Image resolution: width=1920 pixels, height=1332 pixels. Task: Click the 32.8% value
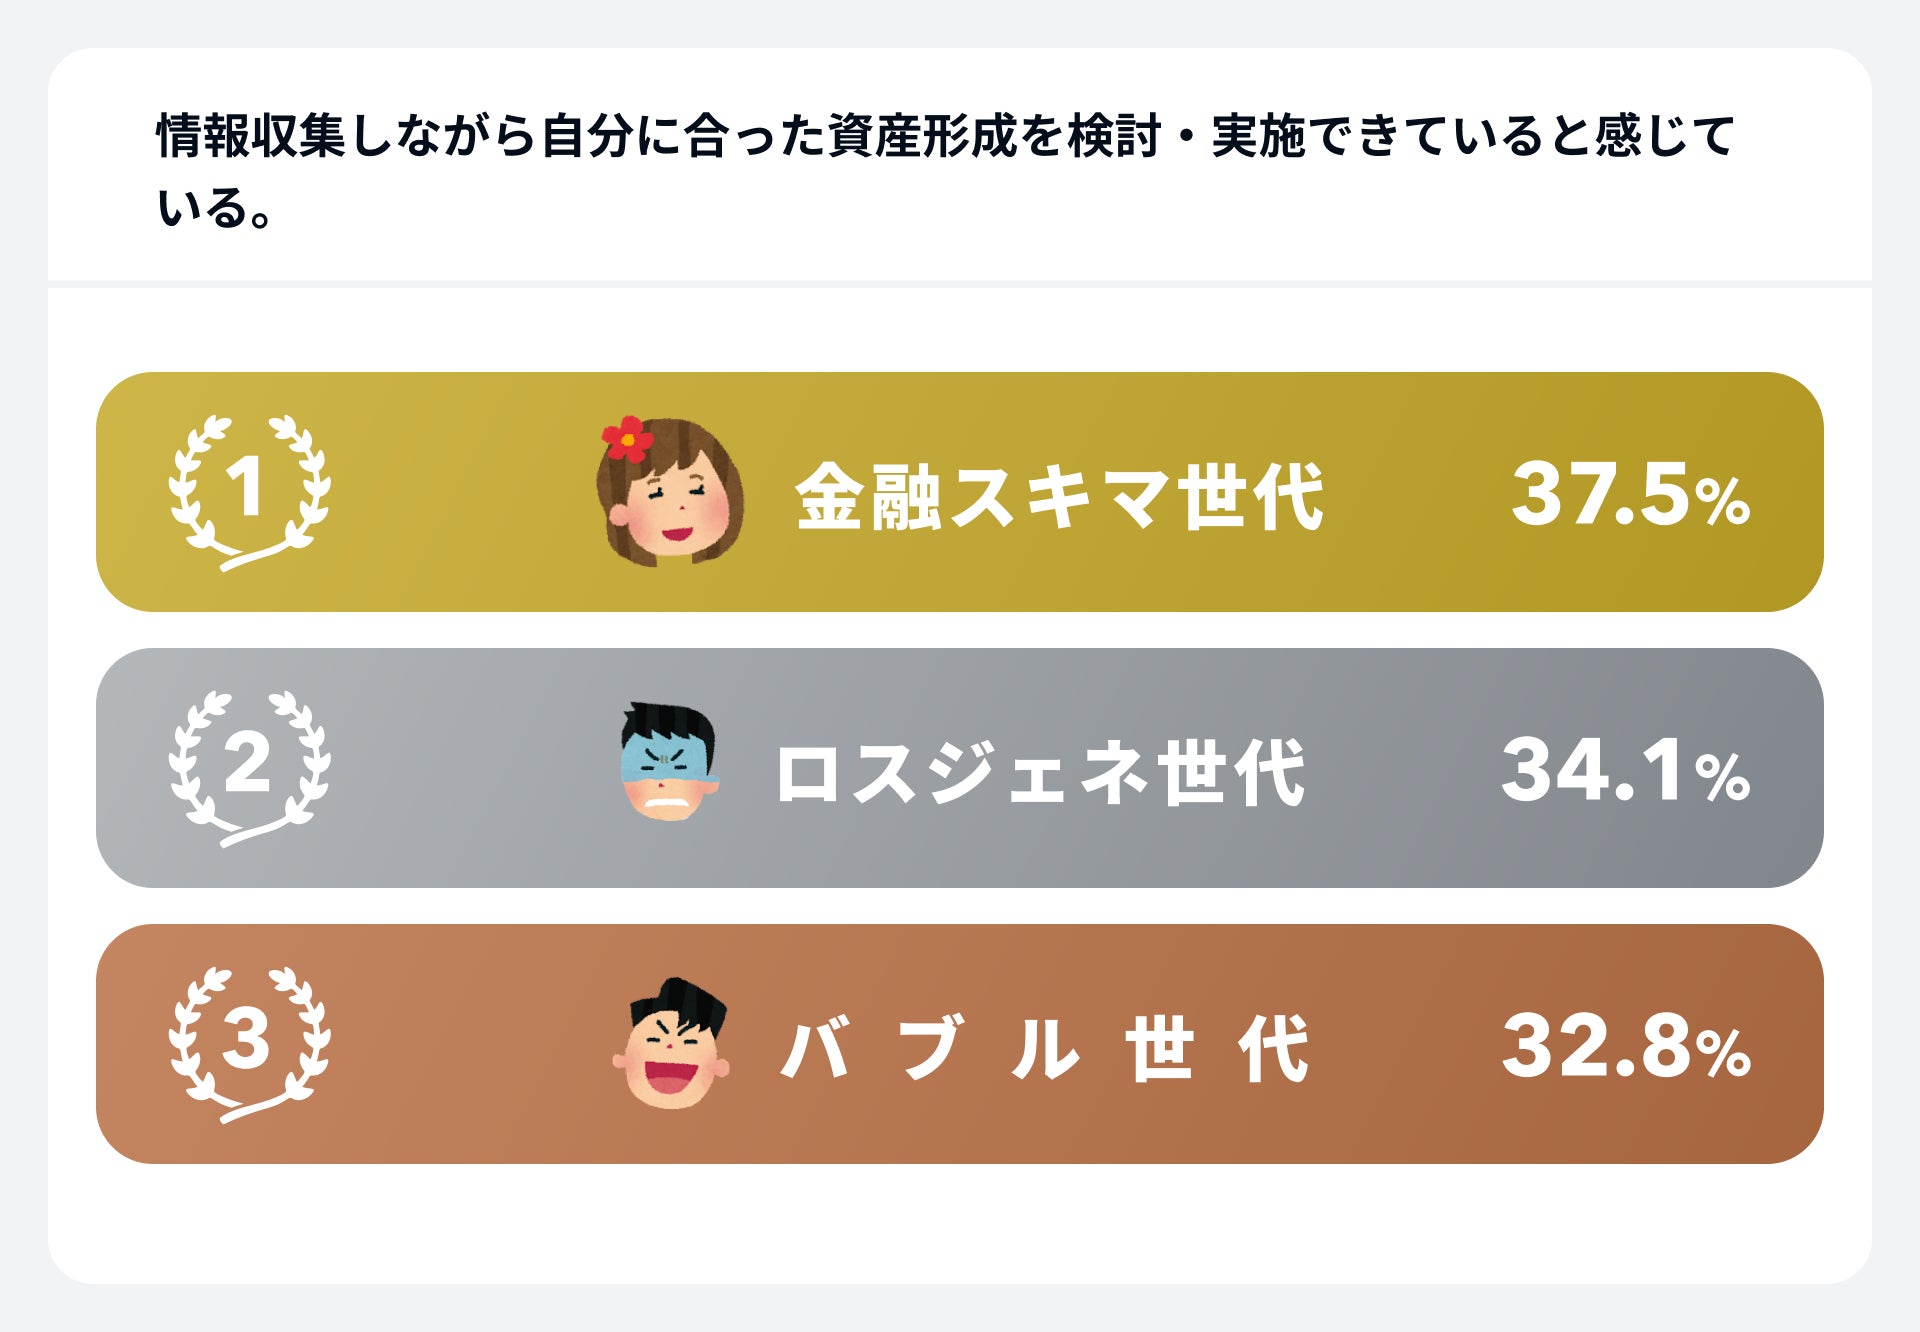click(1626, 1046)
